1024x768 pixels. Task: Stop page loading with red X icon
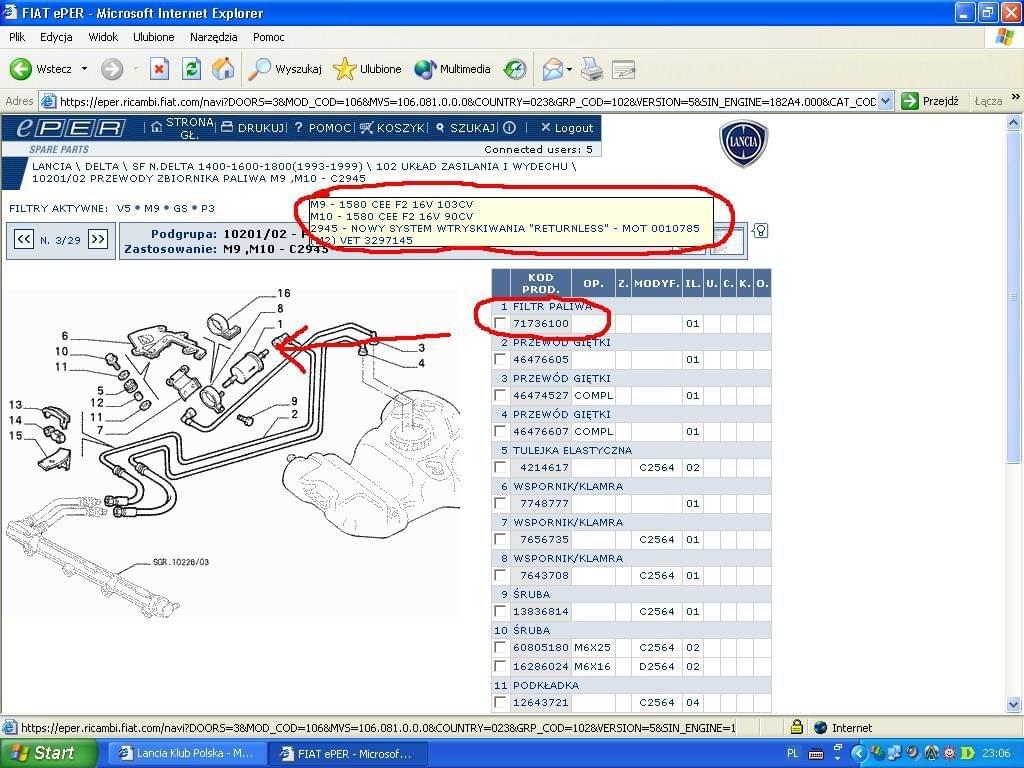click(159, 69)
